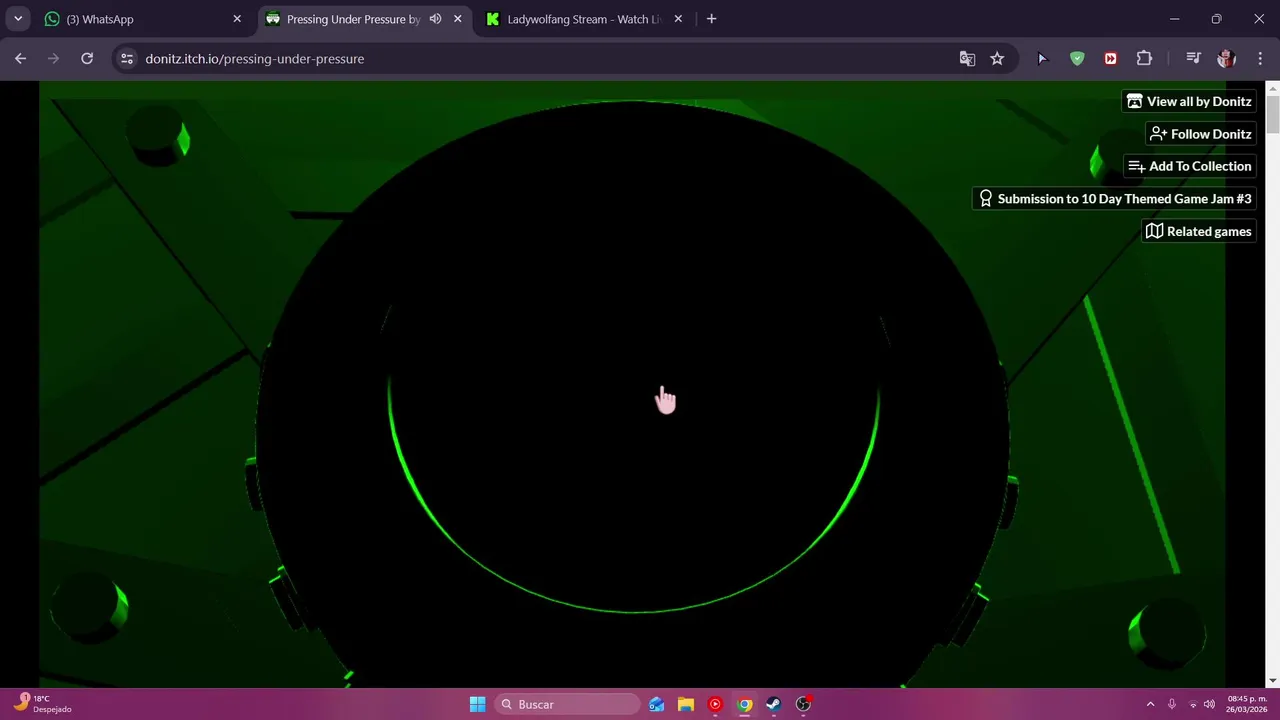The image size is (1280, 720).
Task: Open the volume tray icon
Action: (x=1209, y=704)
